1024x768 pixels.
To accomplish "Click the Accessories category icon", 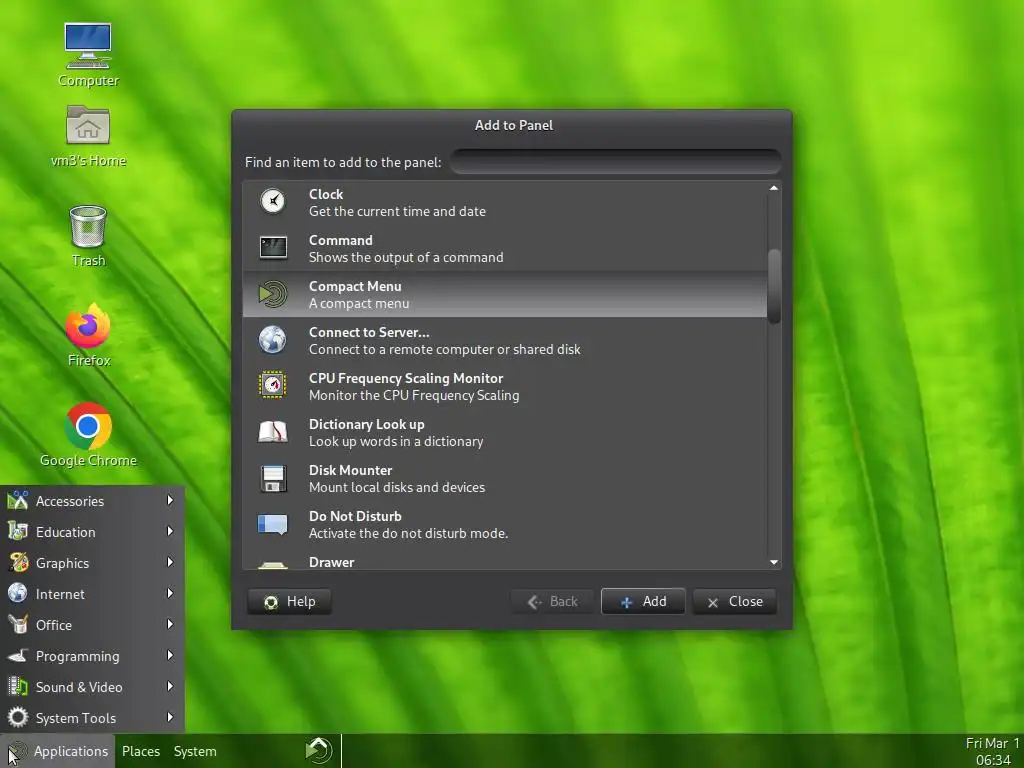I will 18,501.
